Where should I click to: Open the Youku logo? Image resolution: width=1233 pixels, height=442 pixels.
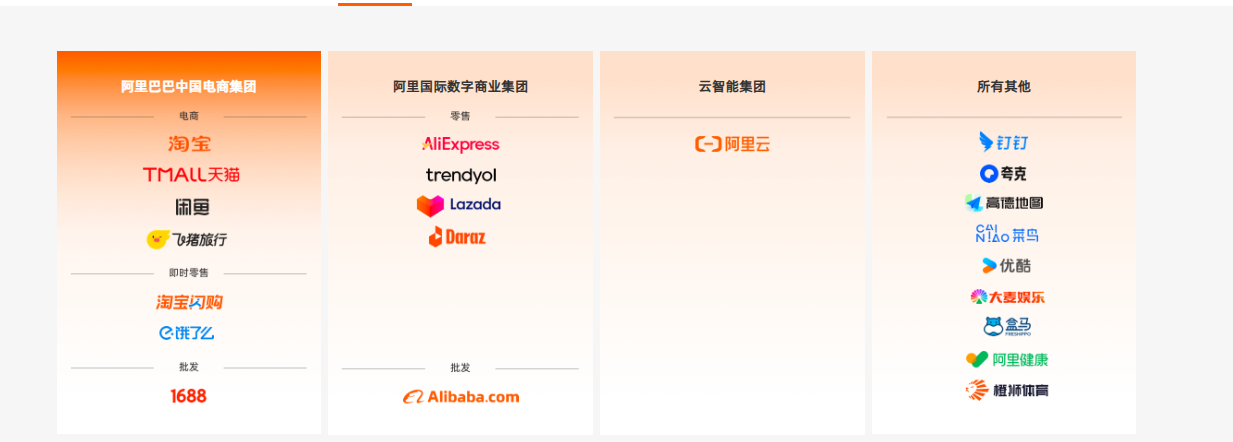click(1006, 266)
